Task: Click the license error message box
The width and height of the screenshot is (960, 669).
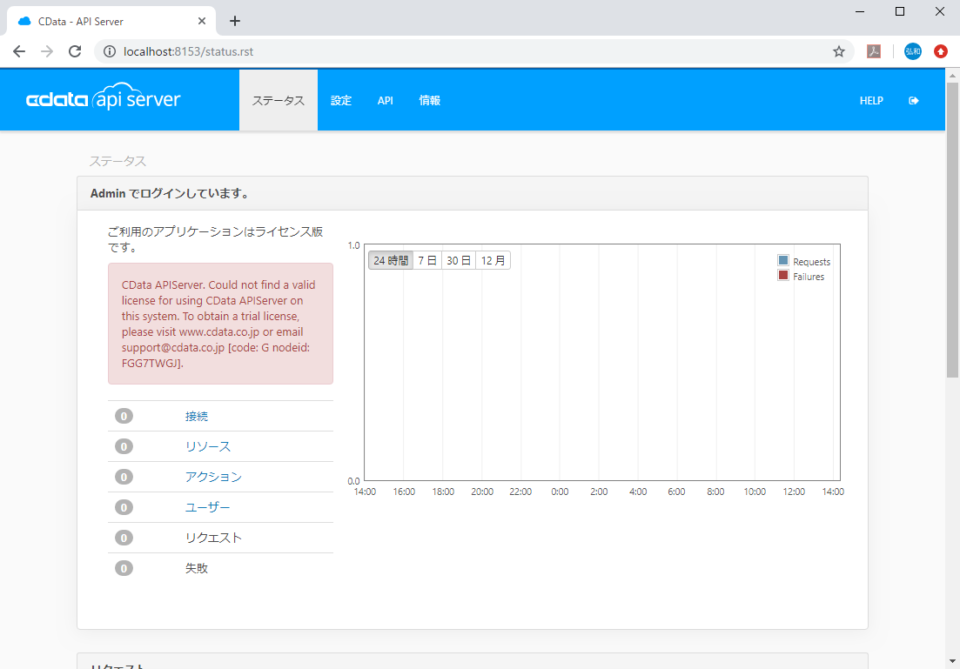Action: (220, 324)
